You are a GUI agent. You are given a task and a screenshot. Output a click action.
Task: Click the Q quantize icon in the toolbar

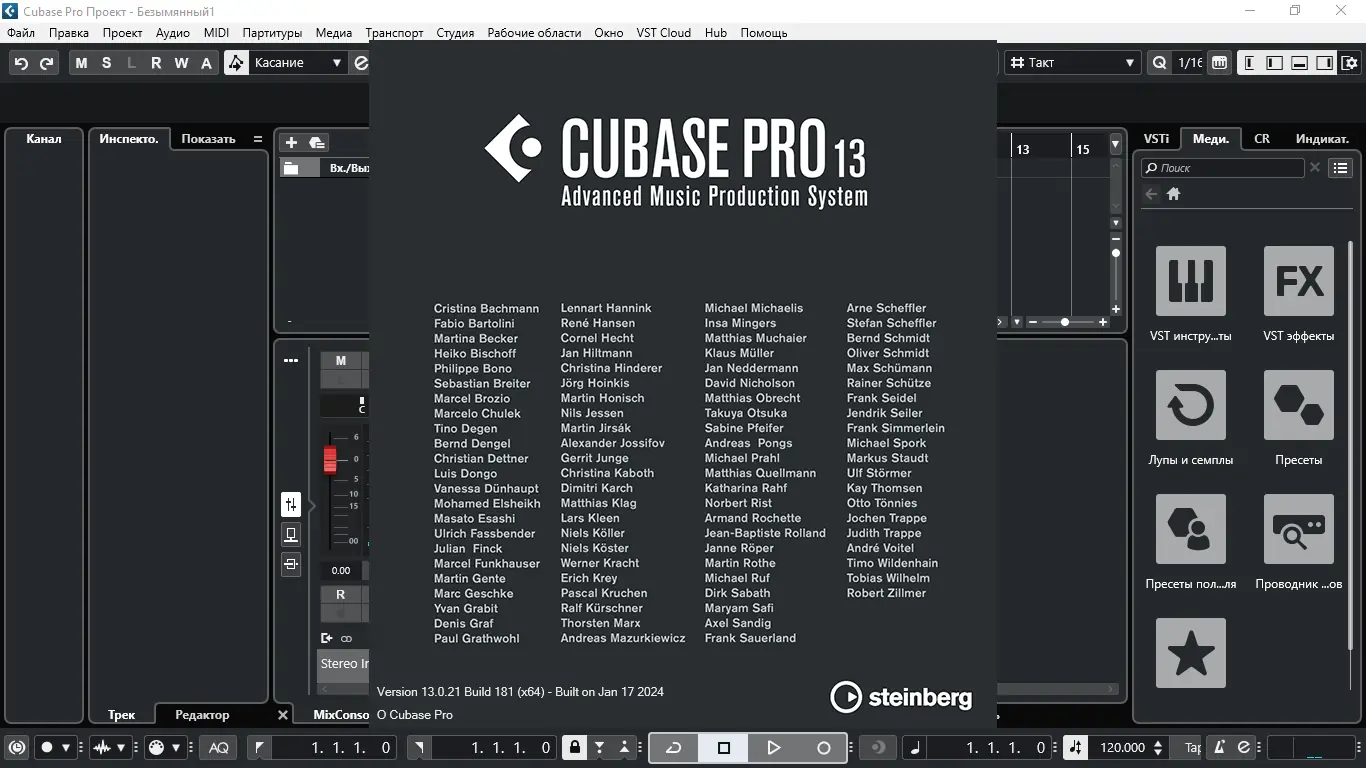pos(1159,63)
